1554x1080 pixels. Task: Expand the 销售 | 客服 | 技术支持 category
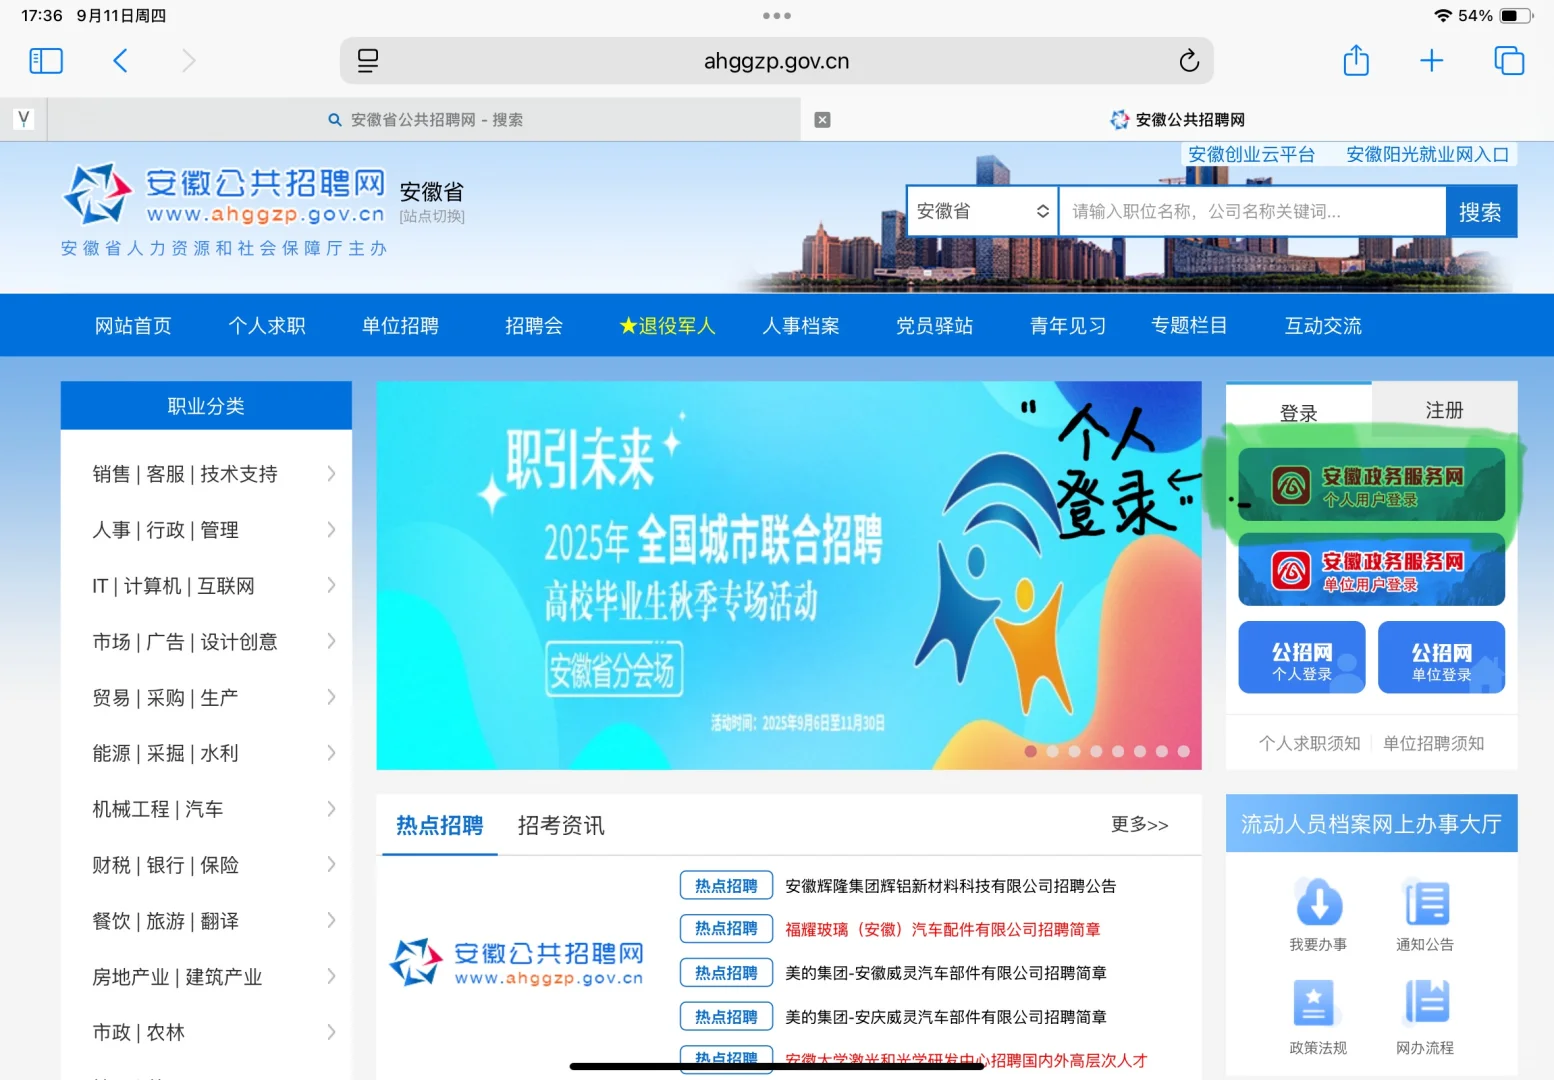point(206,474)
